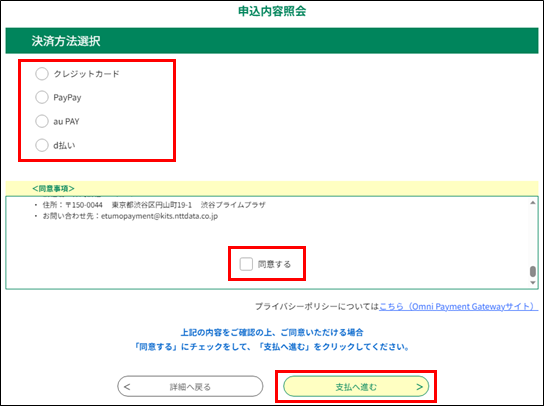This screenshot has width=544, height=406.
Task: Click the right chevron on 支払へ進む
Action: 419,387
